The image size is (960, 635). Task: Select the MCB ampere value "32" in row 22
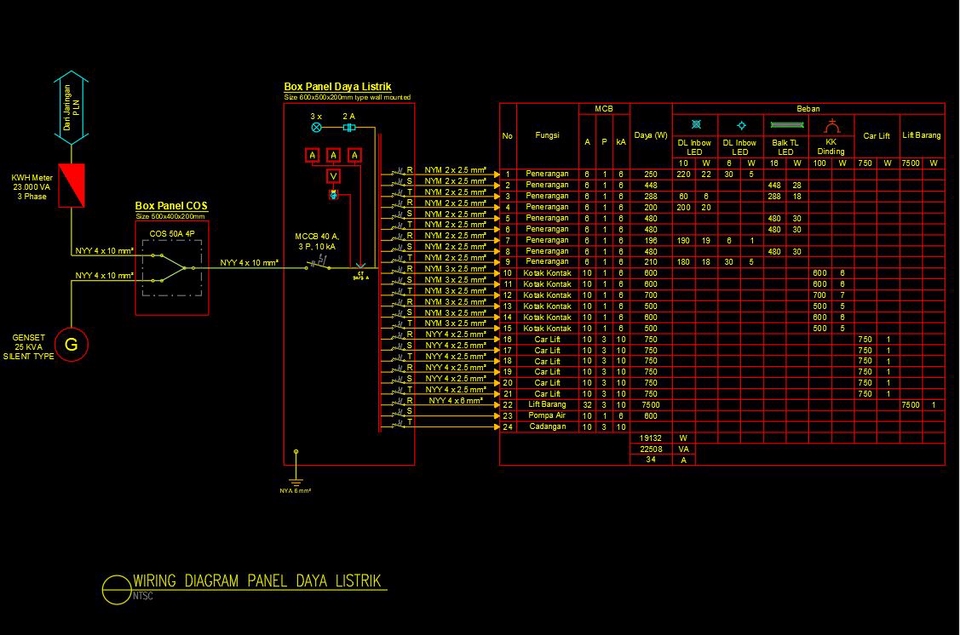coord(587,405)
